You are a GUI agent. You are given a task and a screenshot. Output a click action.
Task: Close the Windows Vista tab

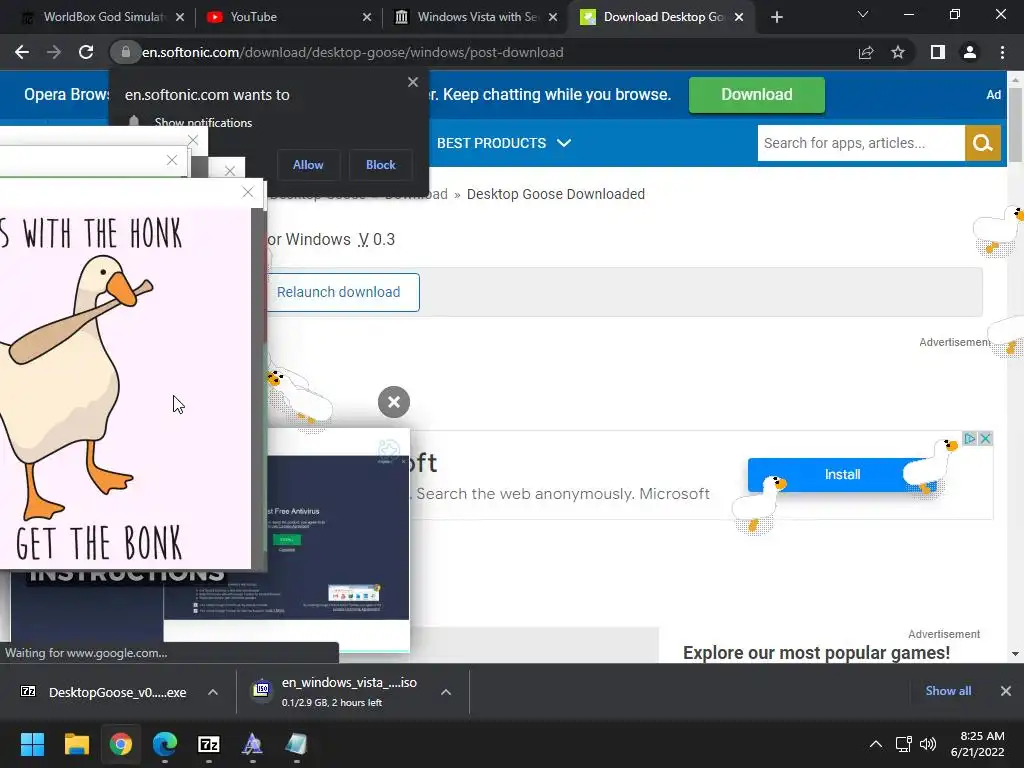tap(553, 17)
